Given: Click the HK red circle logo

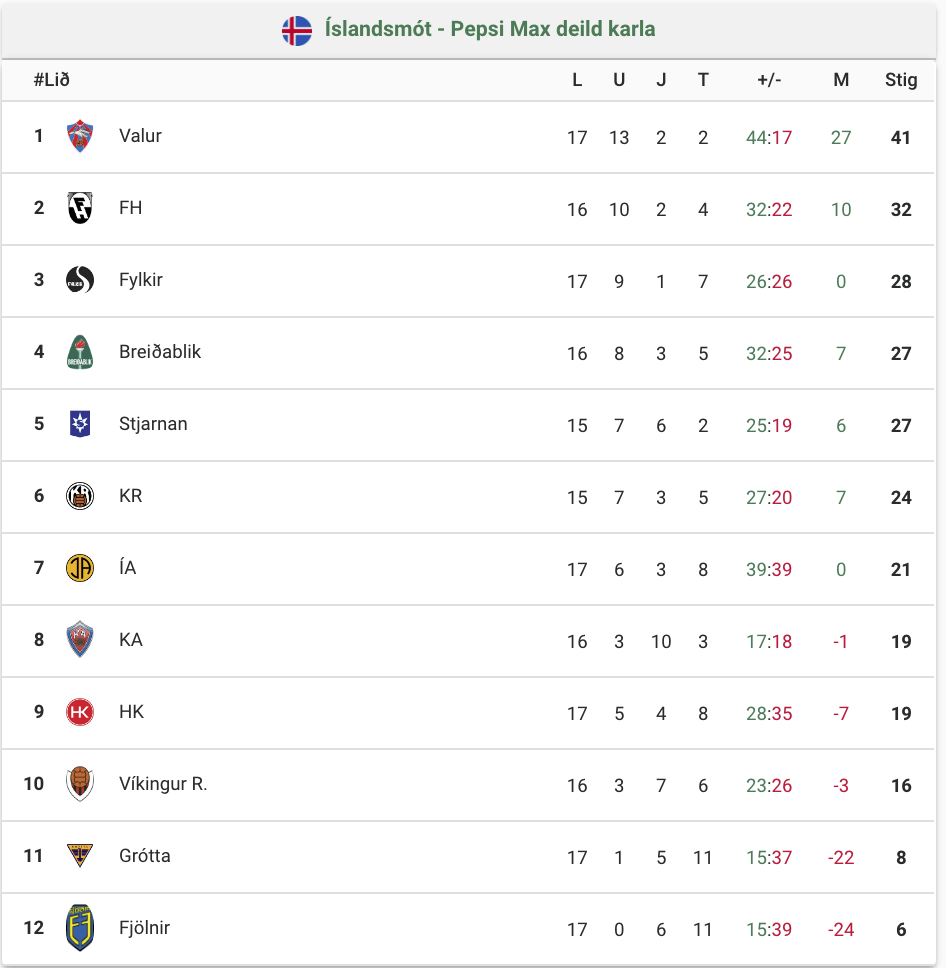Looking at the screenshot, I should pos(80,712).
